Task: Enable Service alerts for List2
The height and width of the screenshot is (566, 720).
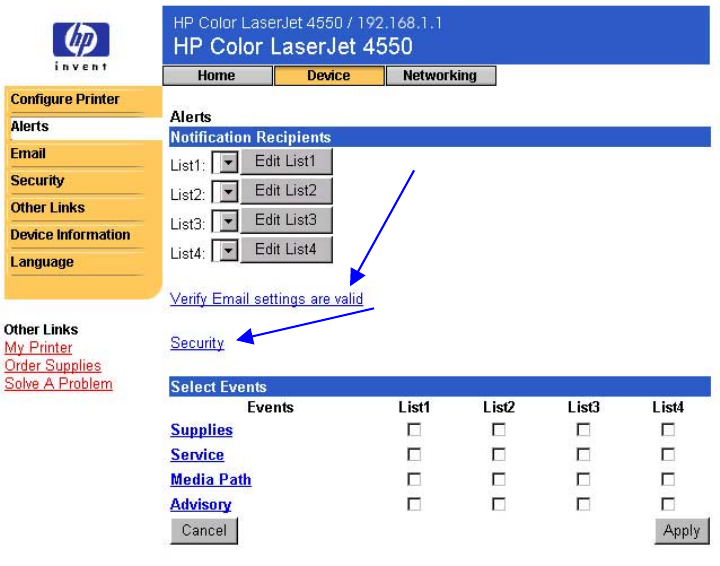Action: (x=499, y=454)
